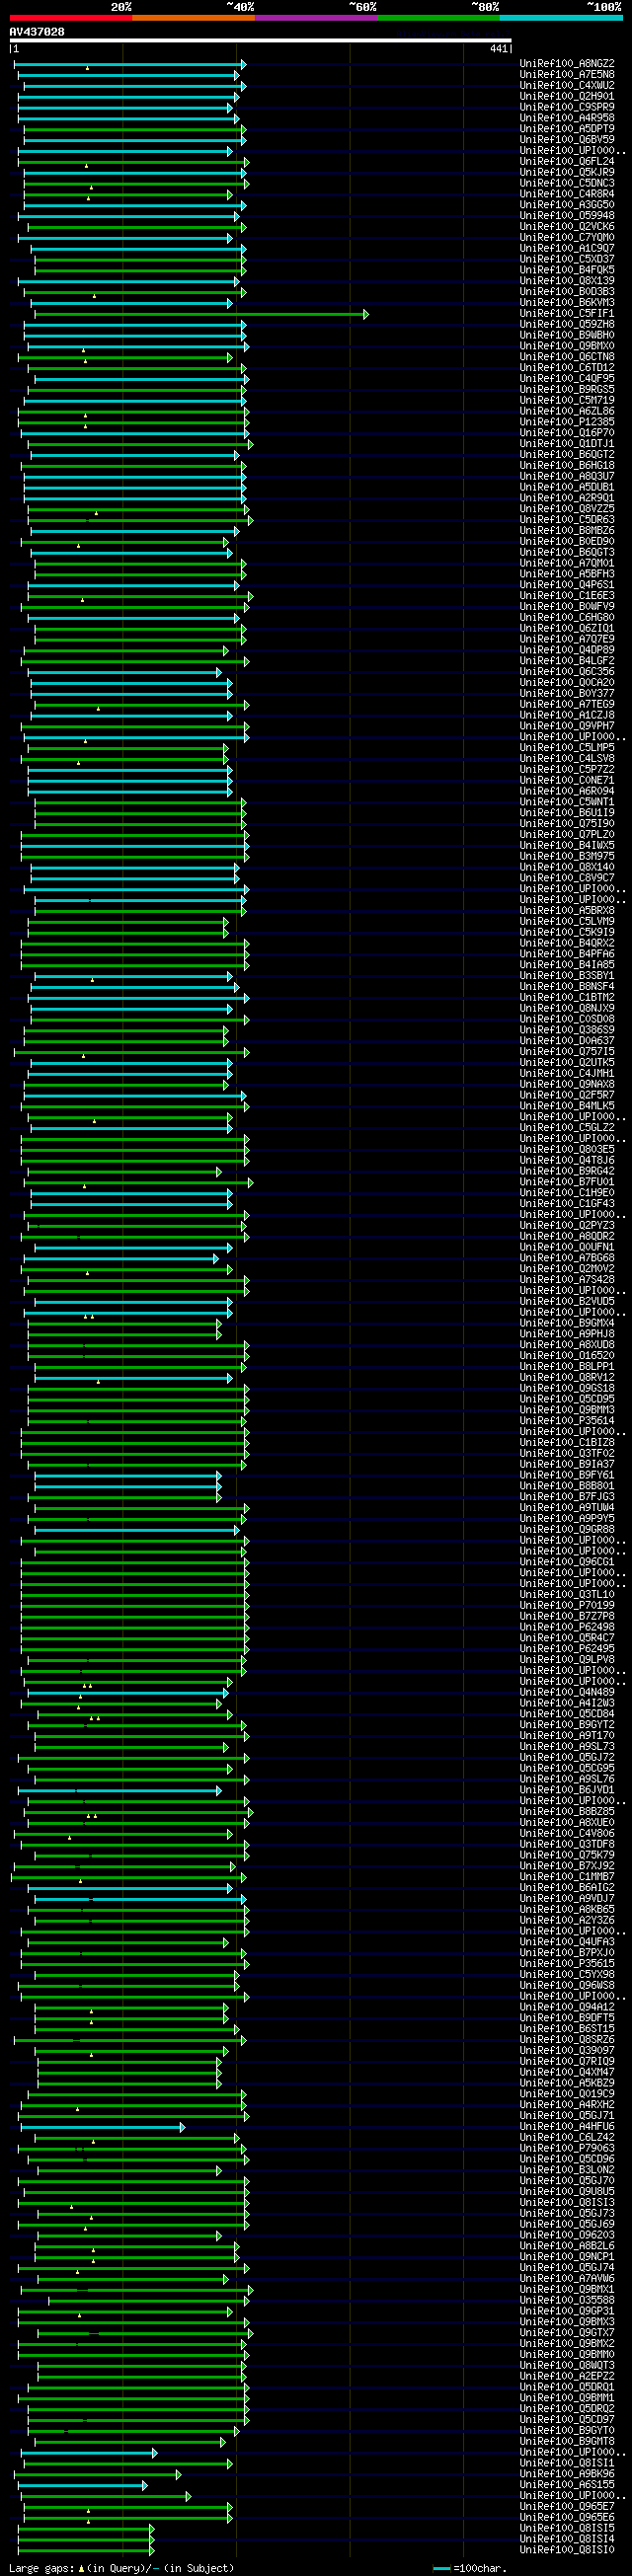Select label UniRef100_B0ED90
This screenshot has width=632, height=2576.
point(567,542)
